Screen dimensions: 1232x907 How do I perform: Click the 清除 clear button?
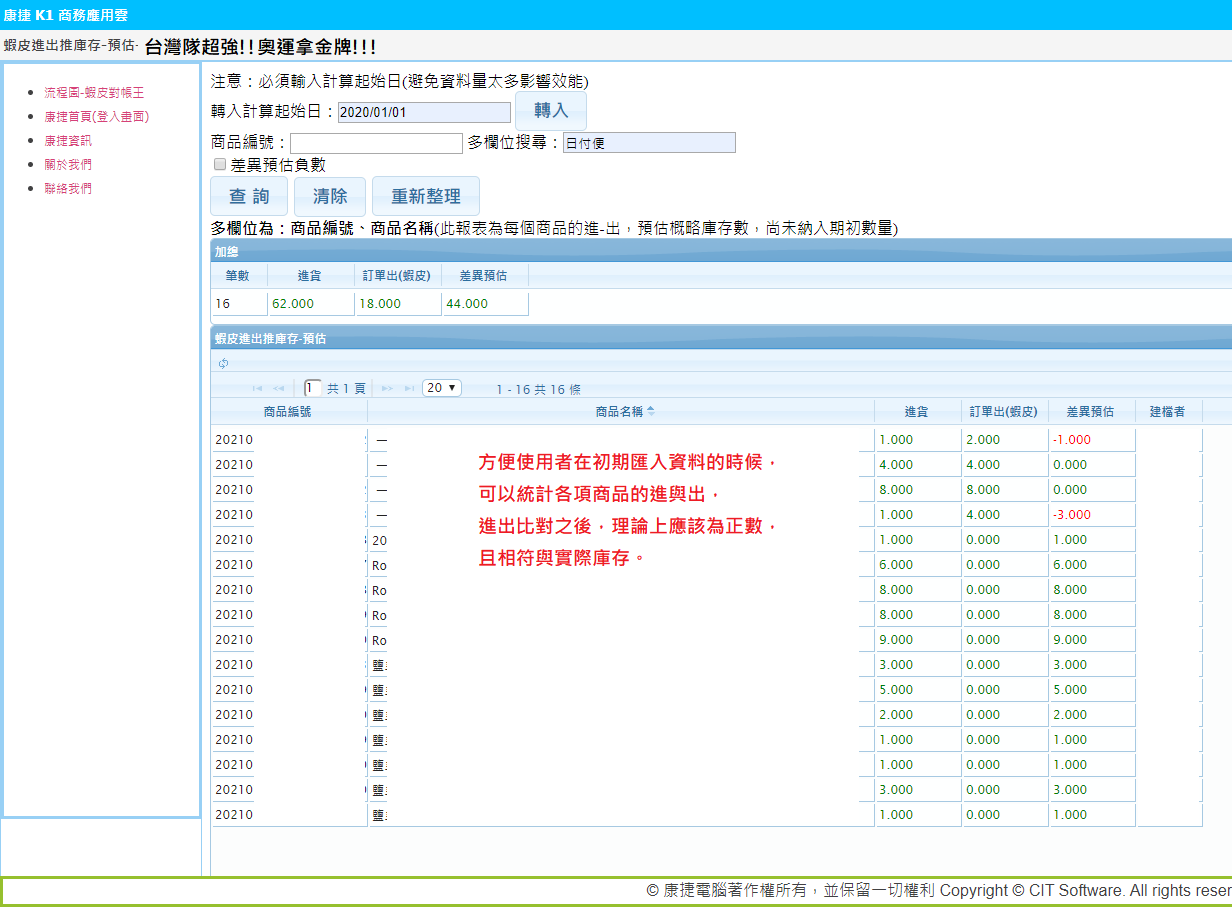[330, 196]
